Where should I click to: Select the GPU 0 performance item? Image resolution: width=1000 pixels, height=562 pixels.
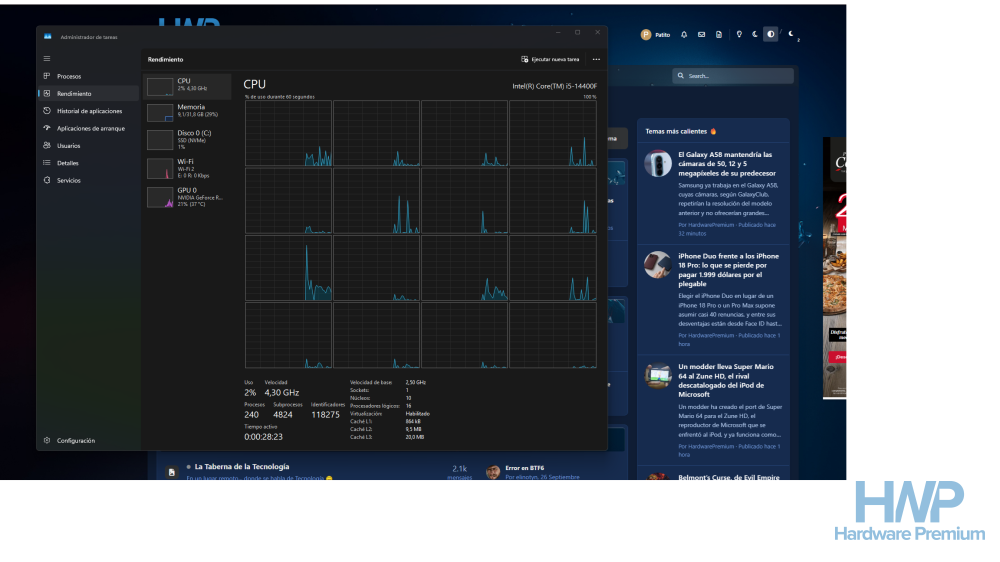188,197
